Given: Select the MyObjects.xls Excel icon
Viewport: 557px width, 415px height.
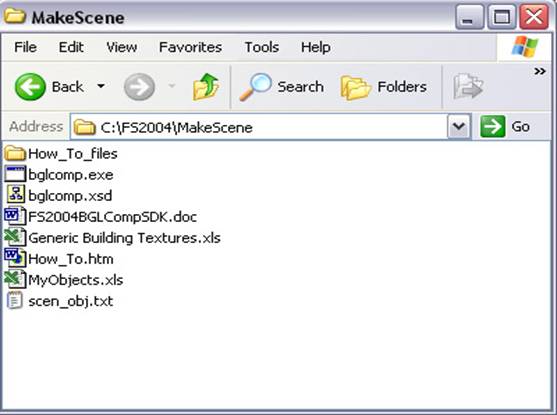Looking at the screenshot, I should [15, 279].
